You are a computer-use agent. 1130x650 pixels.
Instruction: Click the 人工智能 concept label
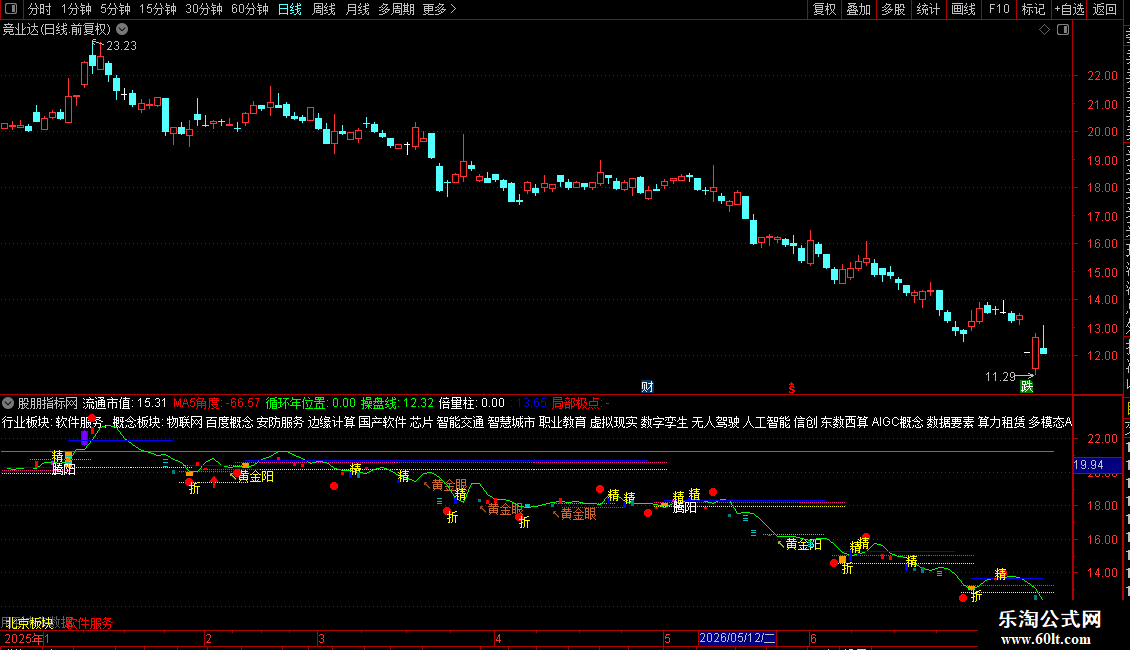(x=766, y=422)
